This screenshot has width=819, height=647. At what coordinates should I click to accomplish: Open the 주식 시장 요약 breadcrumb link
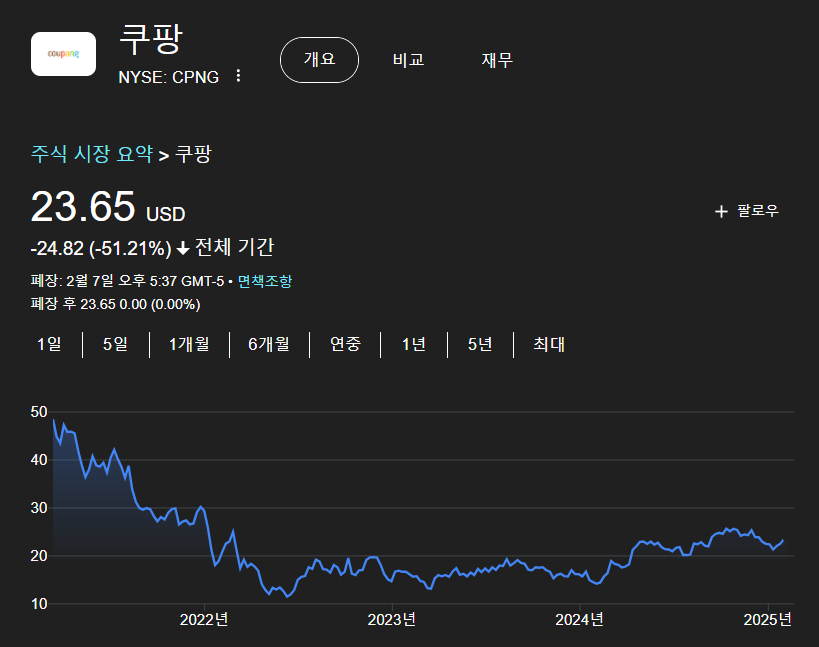[x=92, y=154]
